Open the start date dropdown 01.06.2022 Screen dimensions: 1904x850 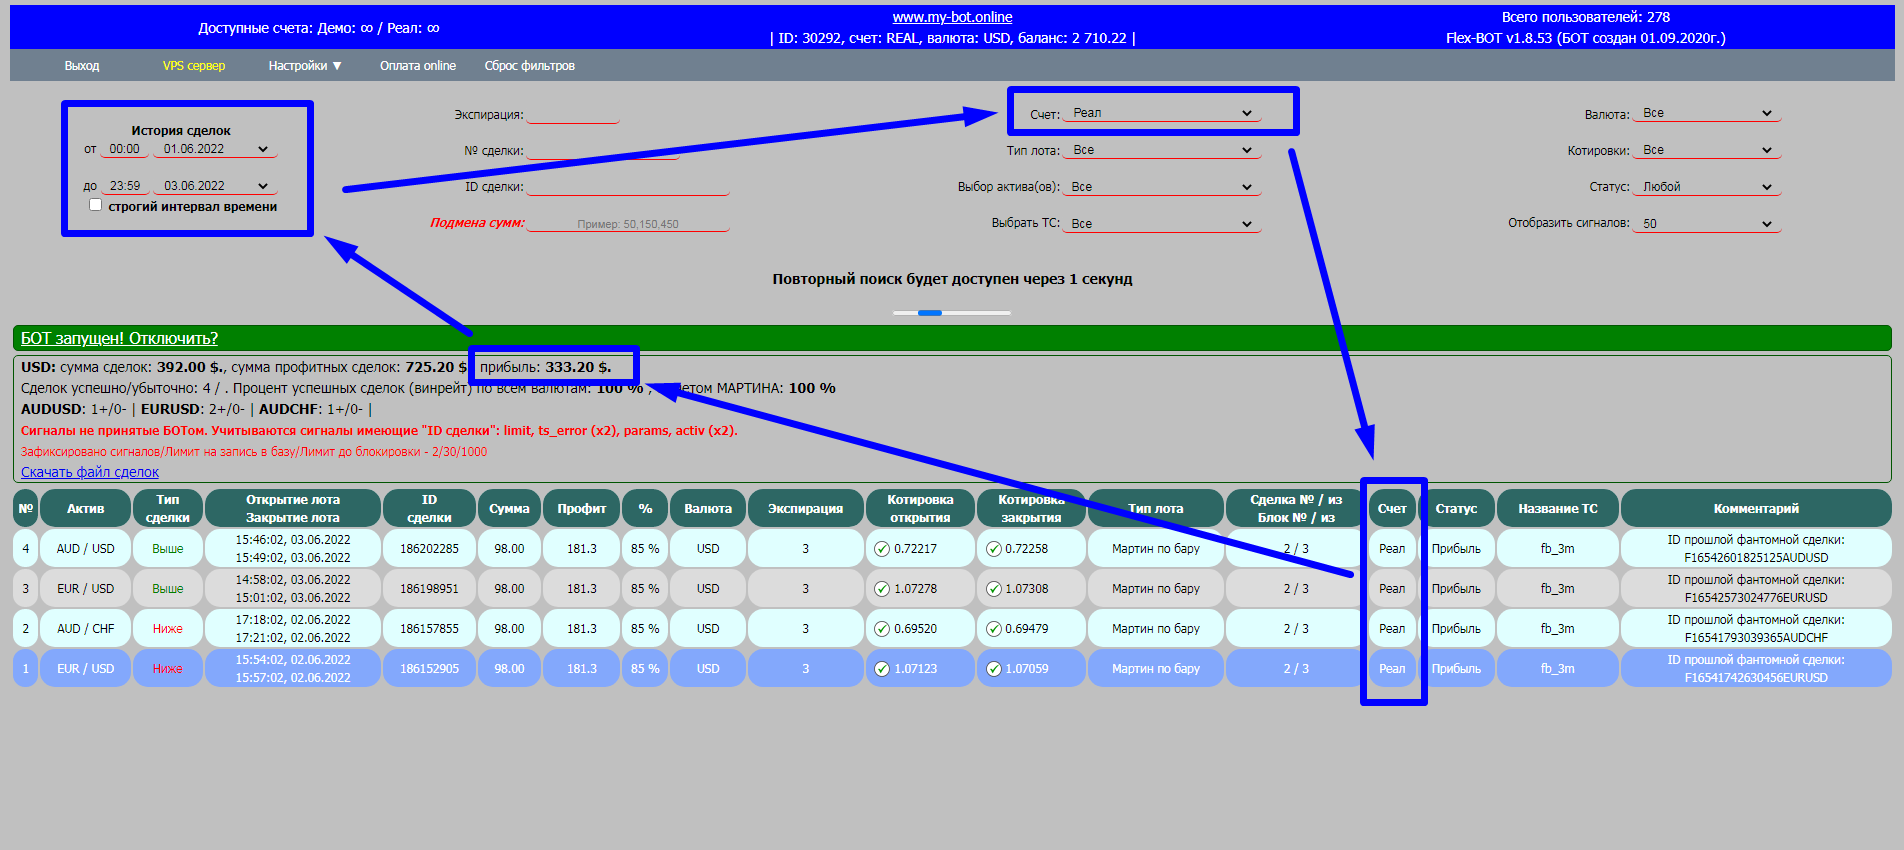point(215,149)
